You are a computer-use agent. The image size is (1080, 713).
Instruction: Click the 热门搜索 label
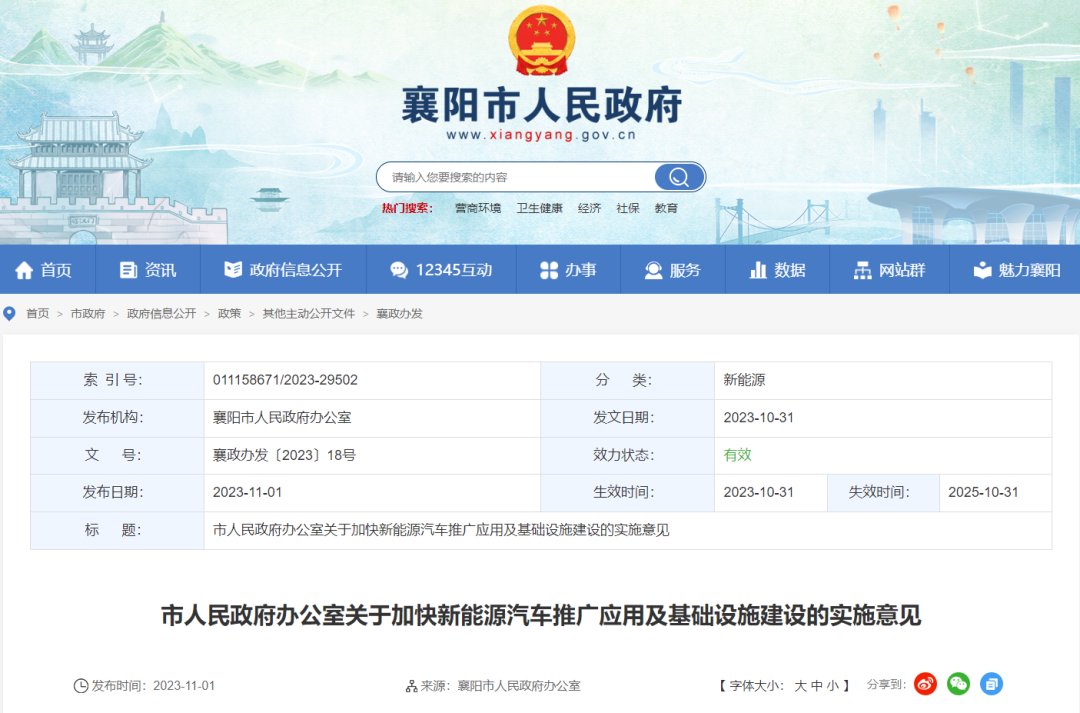pos(407,208)
